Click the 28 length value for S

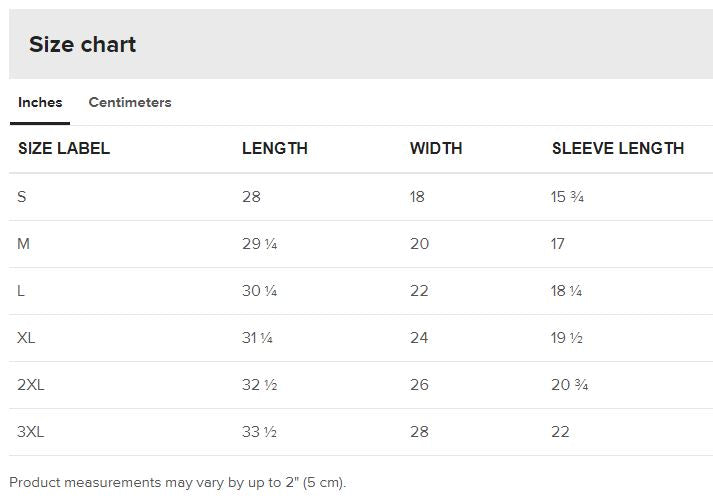[x=251, y=196]
